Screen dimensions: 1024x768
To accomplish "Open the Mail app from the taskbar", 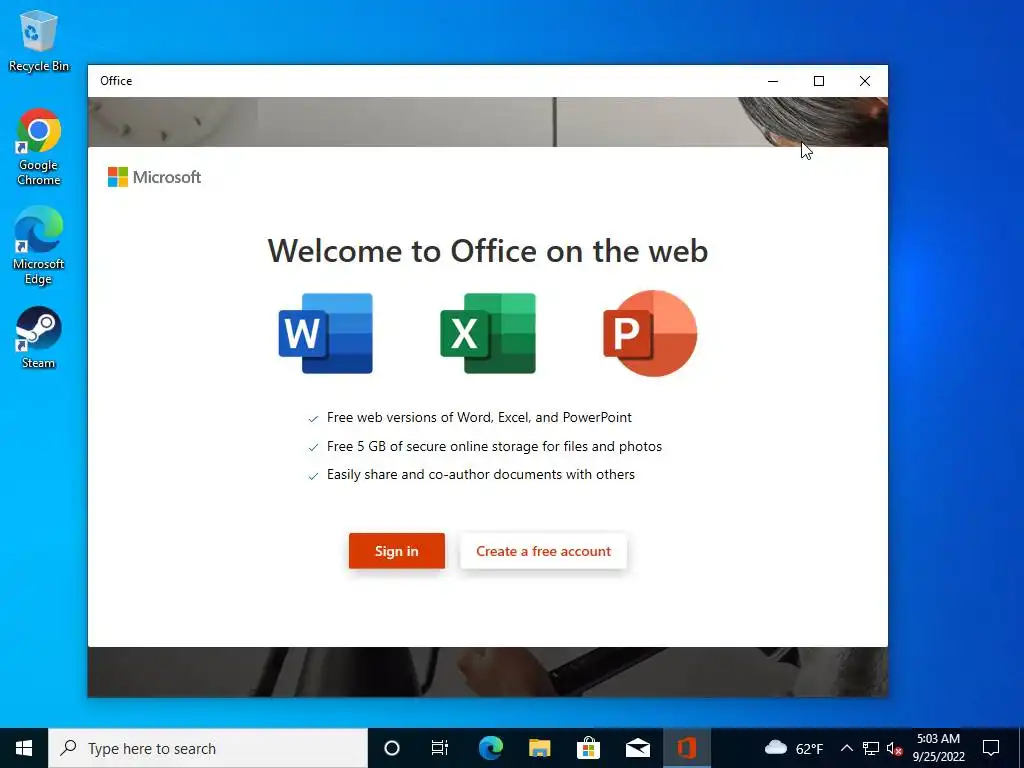I will click(x=637, y=748).
